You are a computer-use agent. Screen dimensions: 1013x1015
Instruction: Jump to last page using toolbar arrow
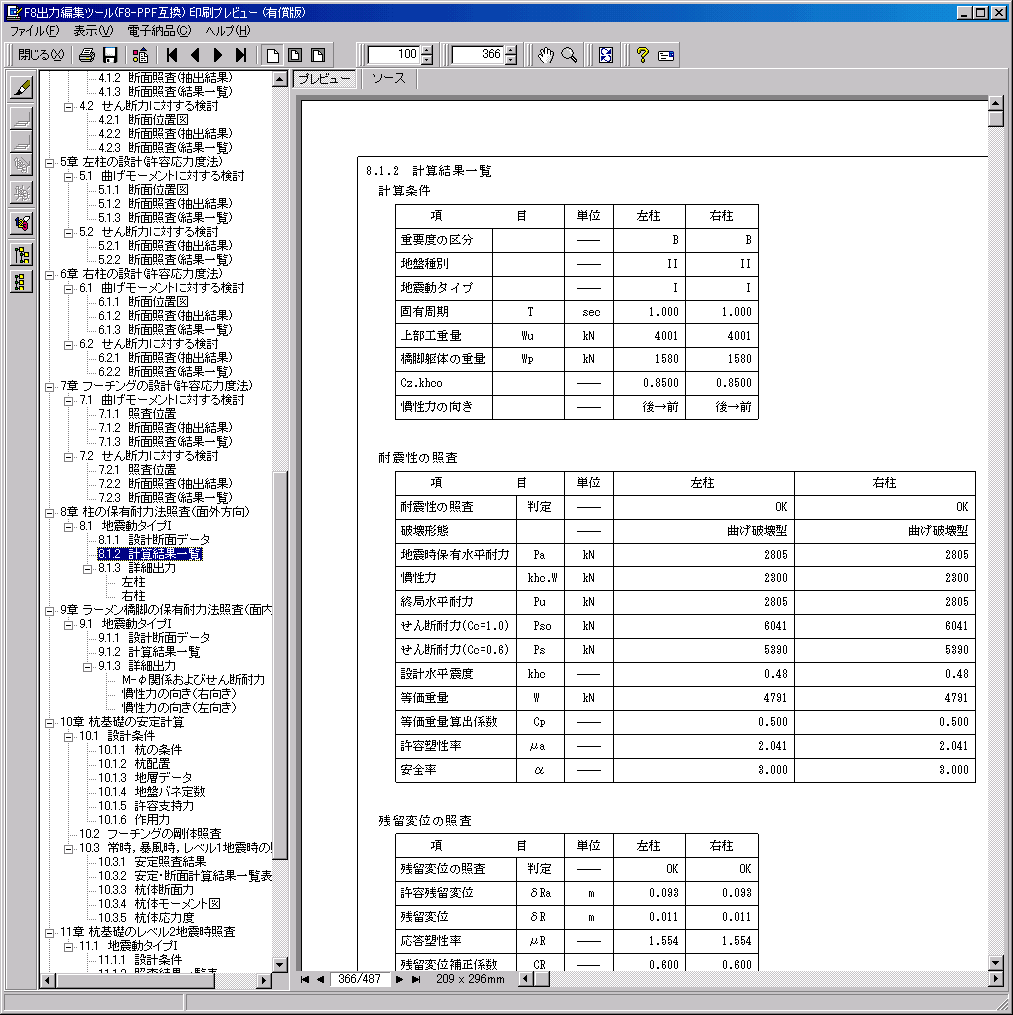tap(241, 55)
